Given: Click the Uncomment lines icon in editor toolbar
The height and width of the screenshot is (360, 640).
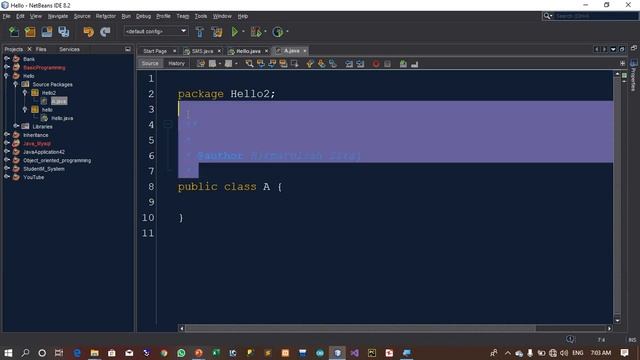Looking at the screenshot, I should coord(415,64).
